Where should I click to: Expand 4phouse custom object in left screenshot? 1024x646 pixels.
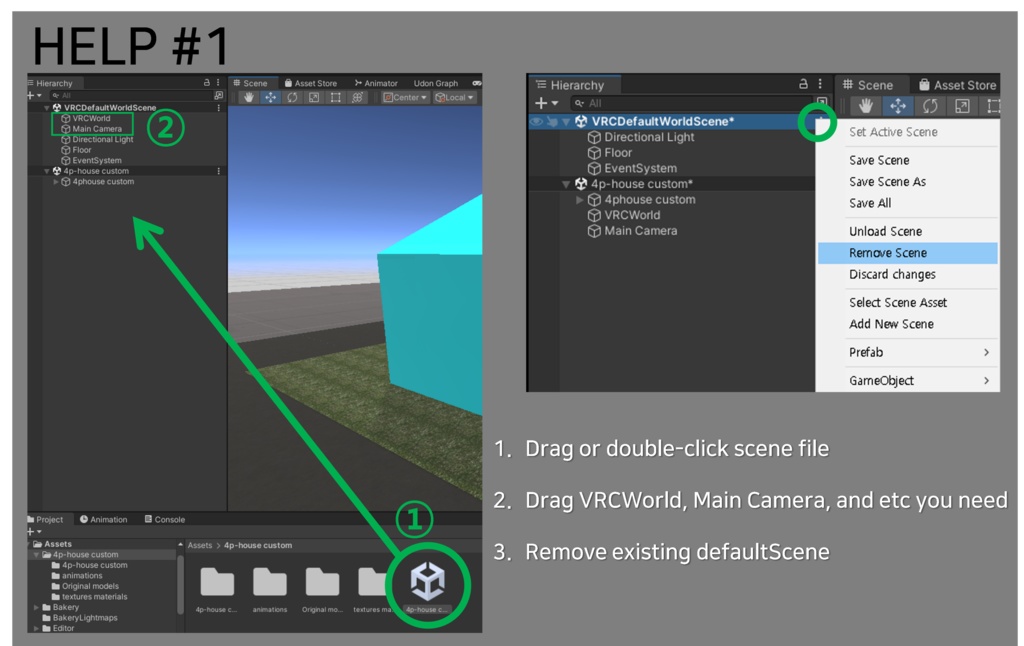(x=56, y=182)
